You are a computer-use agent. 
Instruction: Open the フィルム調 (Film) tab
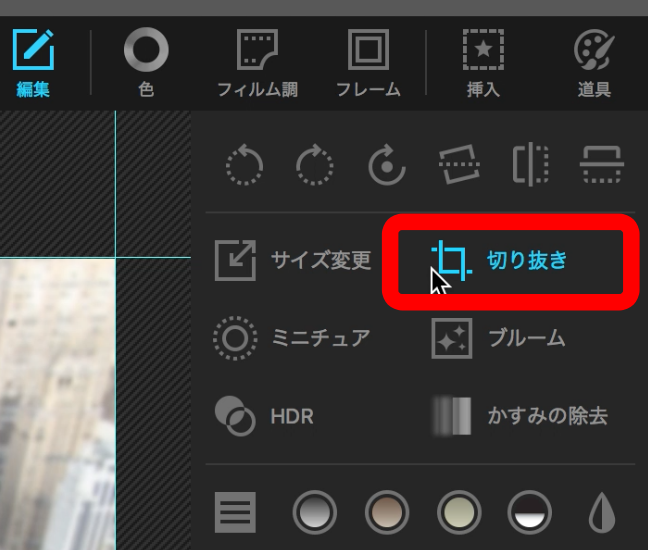257,63
